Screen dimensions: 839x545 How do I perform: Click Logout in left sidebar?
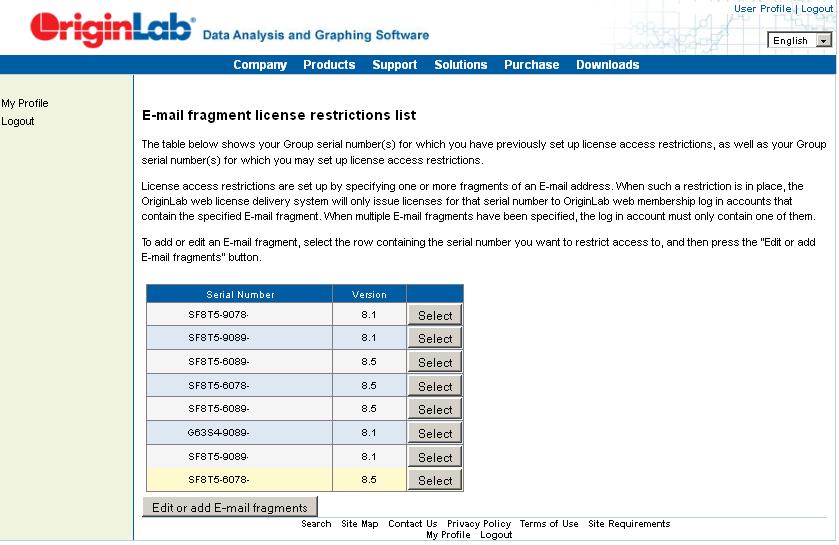(x=18, y=121)
